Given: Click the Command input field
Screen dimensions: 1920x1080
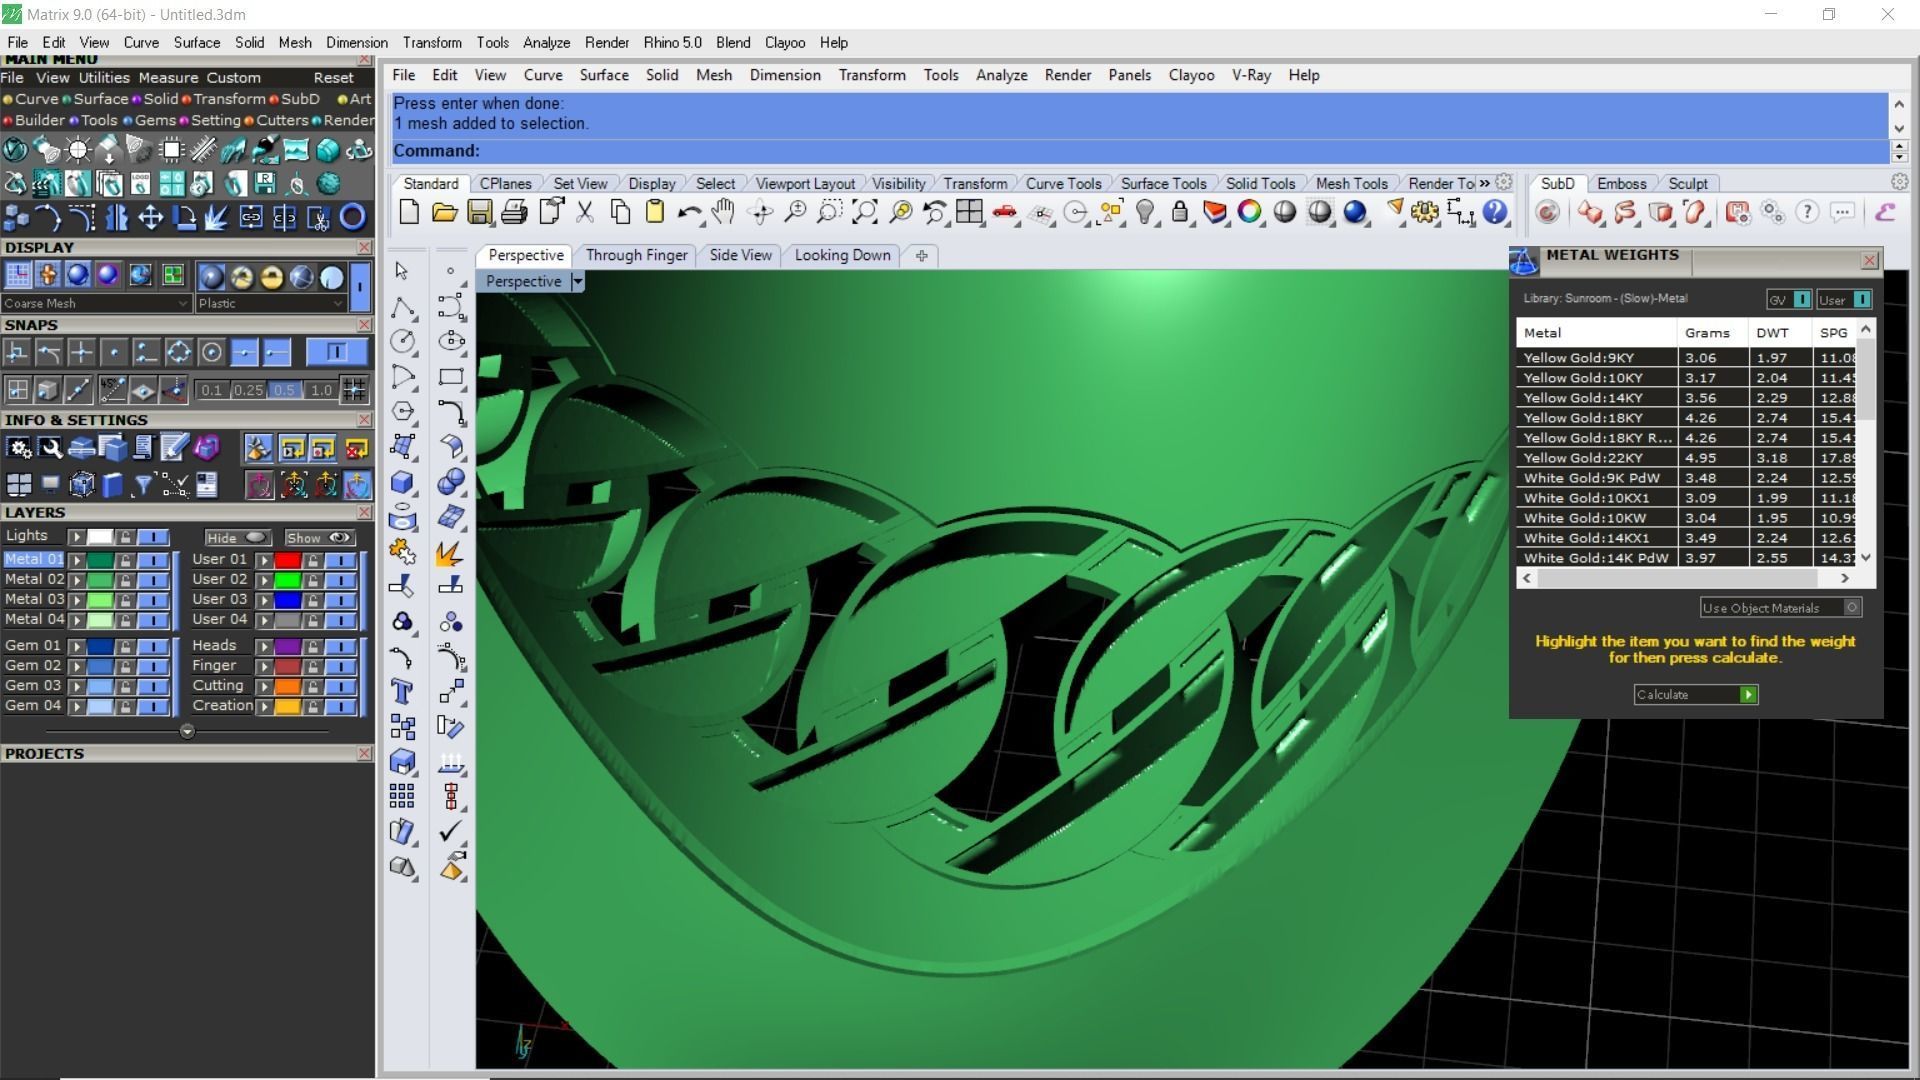Looking at the screenshot, I should pyautogui.click(x=1140, y=151).
